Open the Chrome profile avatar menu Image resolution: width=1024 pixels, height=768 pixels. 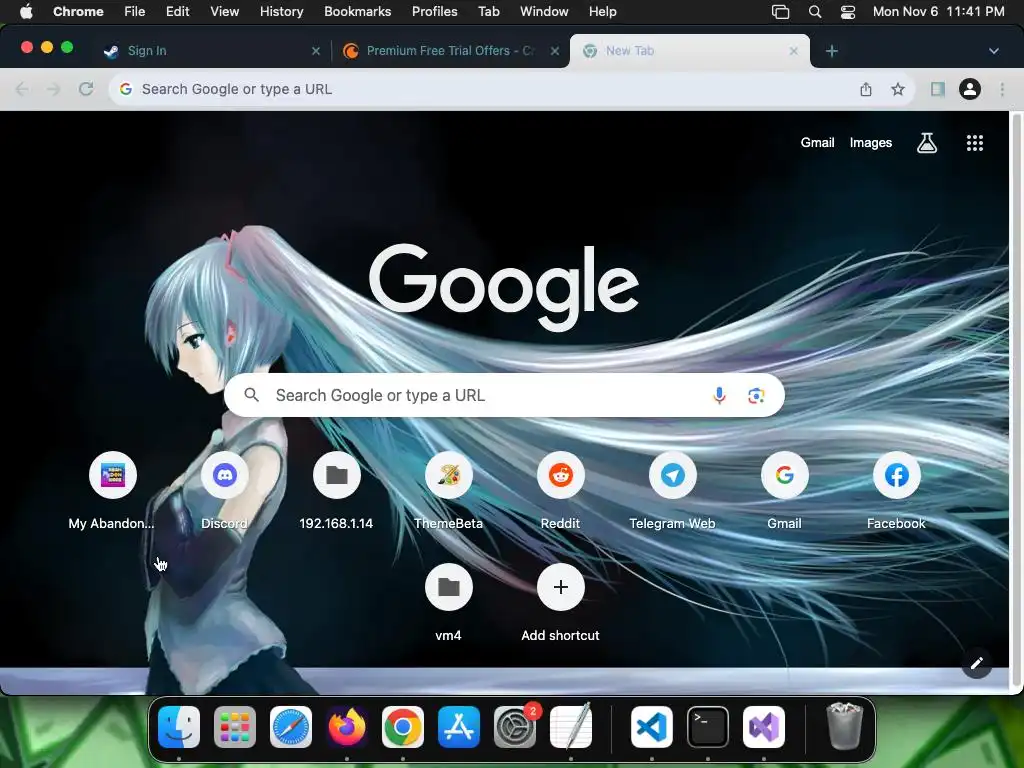pyautogui.click(x=970, y=89)
